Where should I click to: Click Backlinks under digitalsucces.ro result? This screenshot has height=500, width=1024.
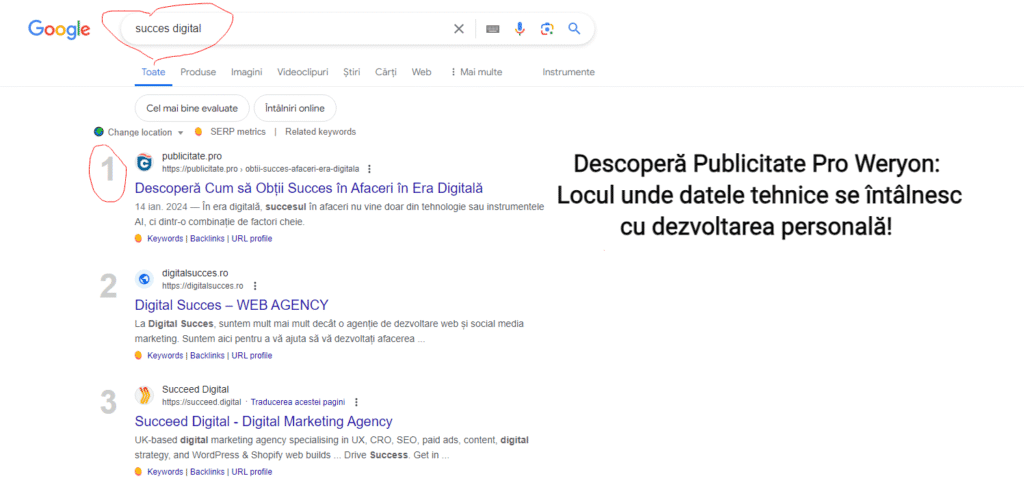(208, 356)
